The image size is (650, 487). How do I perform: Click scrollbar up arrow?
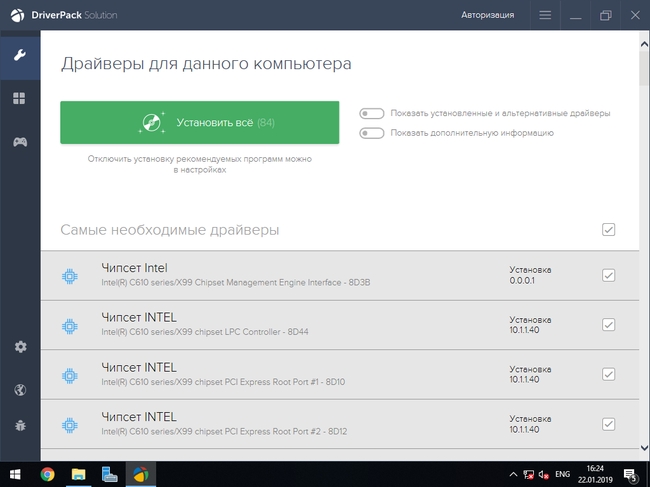644,44
